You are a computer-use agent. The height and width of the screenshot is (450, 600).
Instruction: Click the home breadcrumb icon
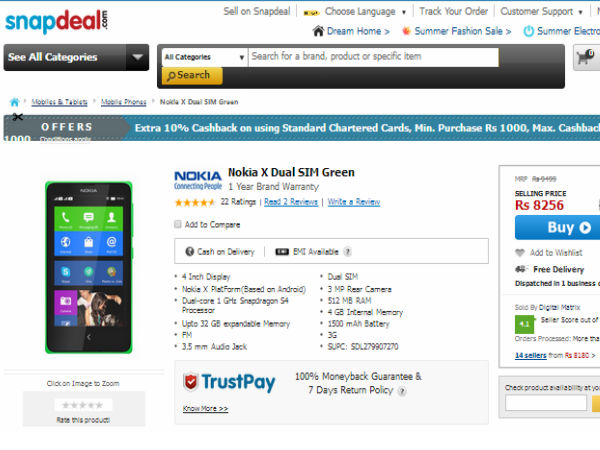tap(14, 102)
